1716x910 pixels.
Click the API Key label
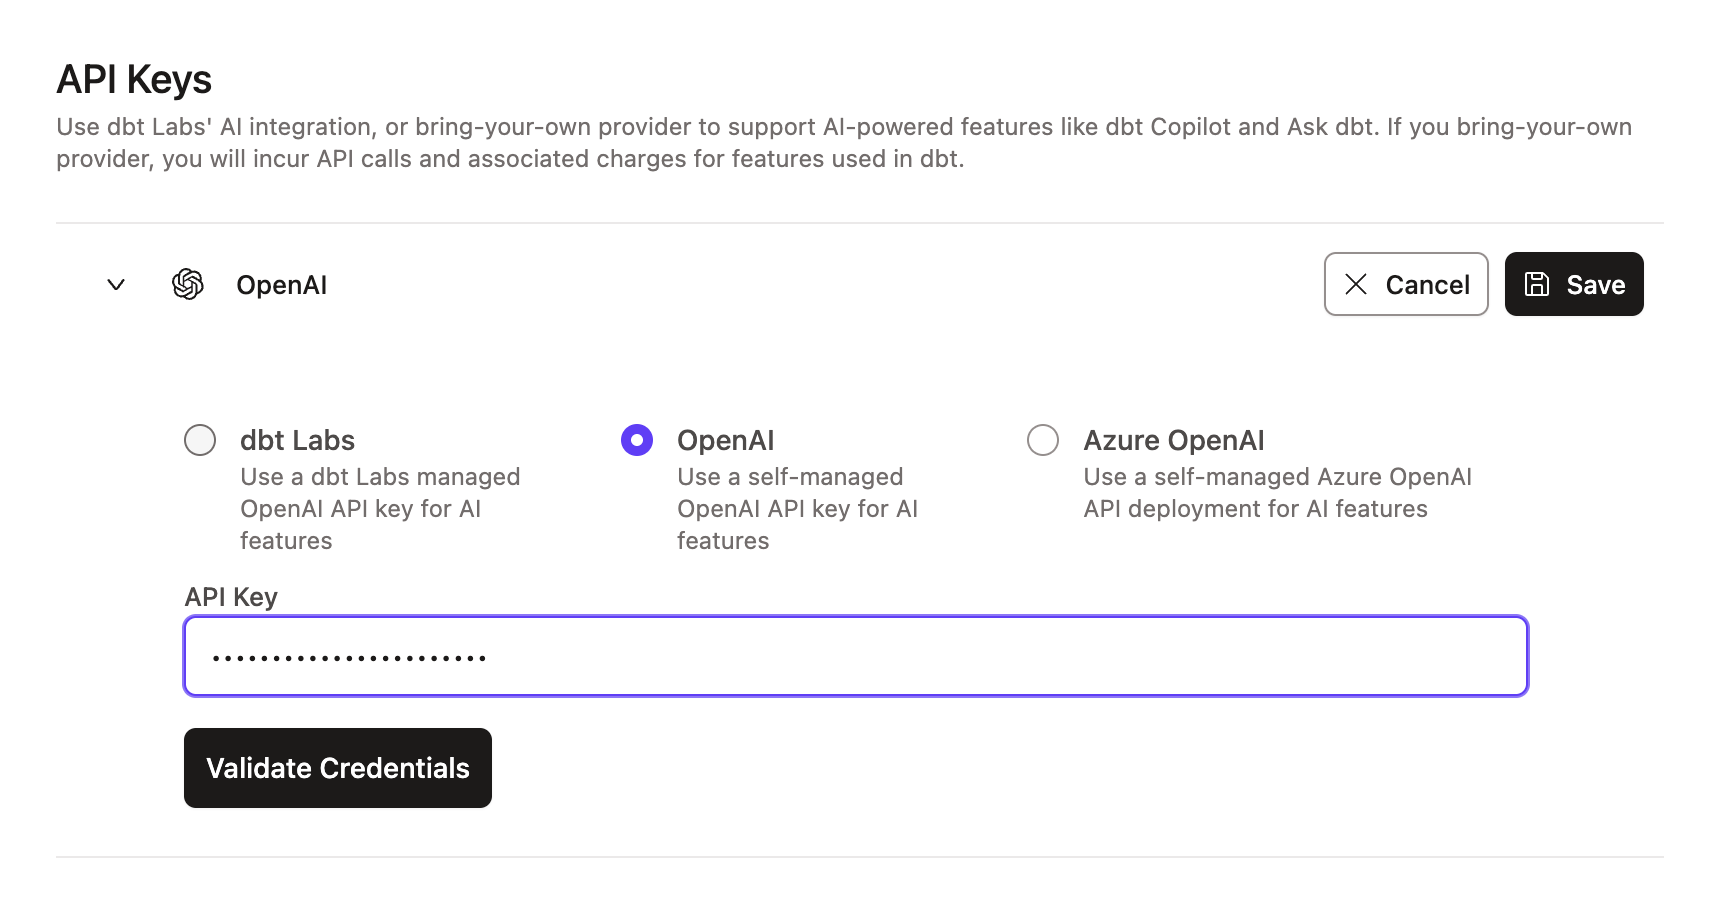pyautogui.click(x=230, y=596)
